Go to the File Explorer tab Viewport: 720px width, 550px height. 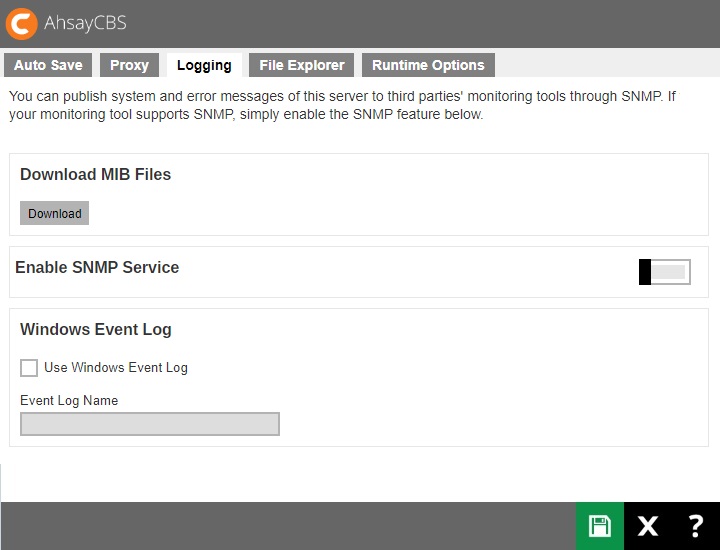(301, 65)
